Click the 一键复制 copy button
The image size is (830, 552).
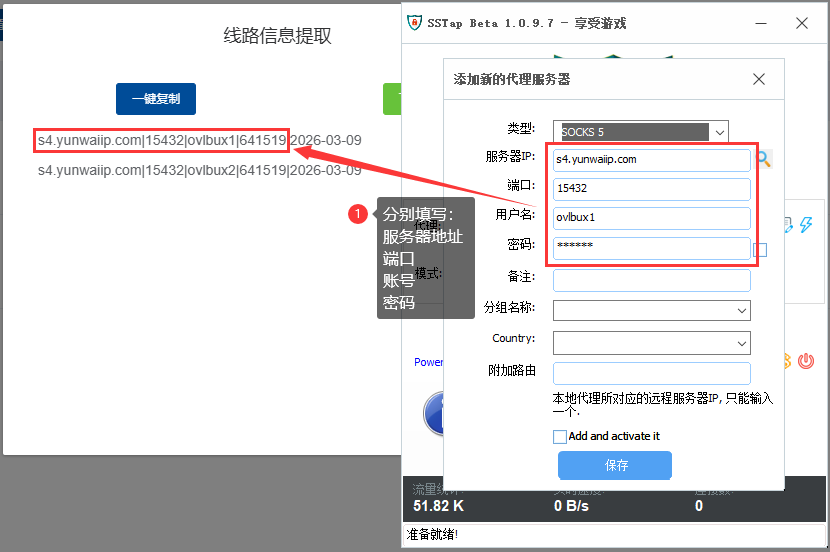click(x=155, y=99)
